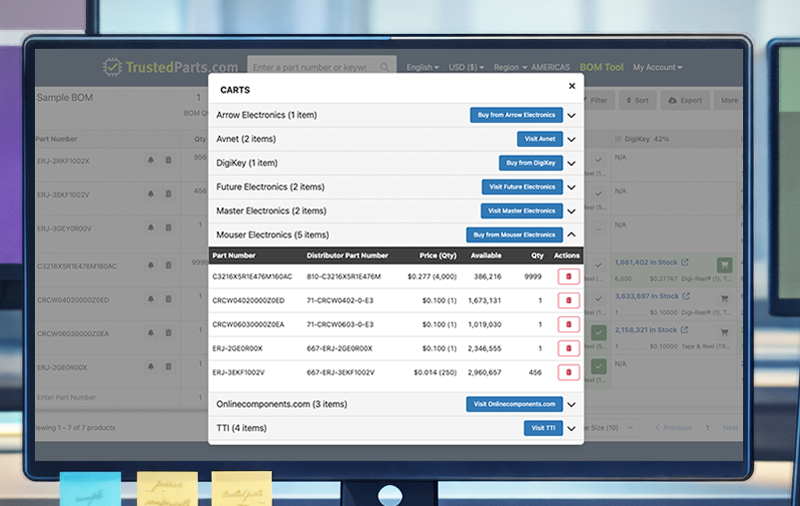Click cart icon beside 3,633,697 In Stock

(x=724, y=298)
